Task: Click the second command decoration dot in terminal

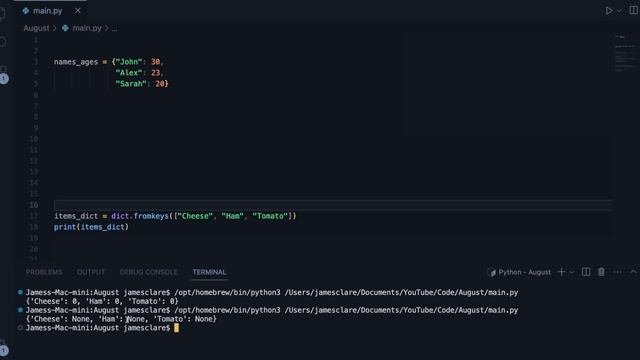Action: [x=20, y=310]
